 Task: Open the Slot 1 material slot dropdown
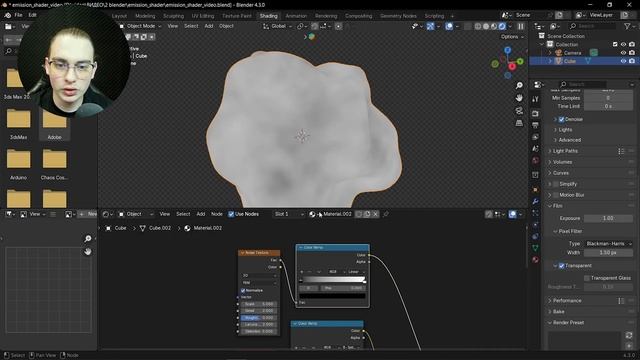(289, 214)
